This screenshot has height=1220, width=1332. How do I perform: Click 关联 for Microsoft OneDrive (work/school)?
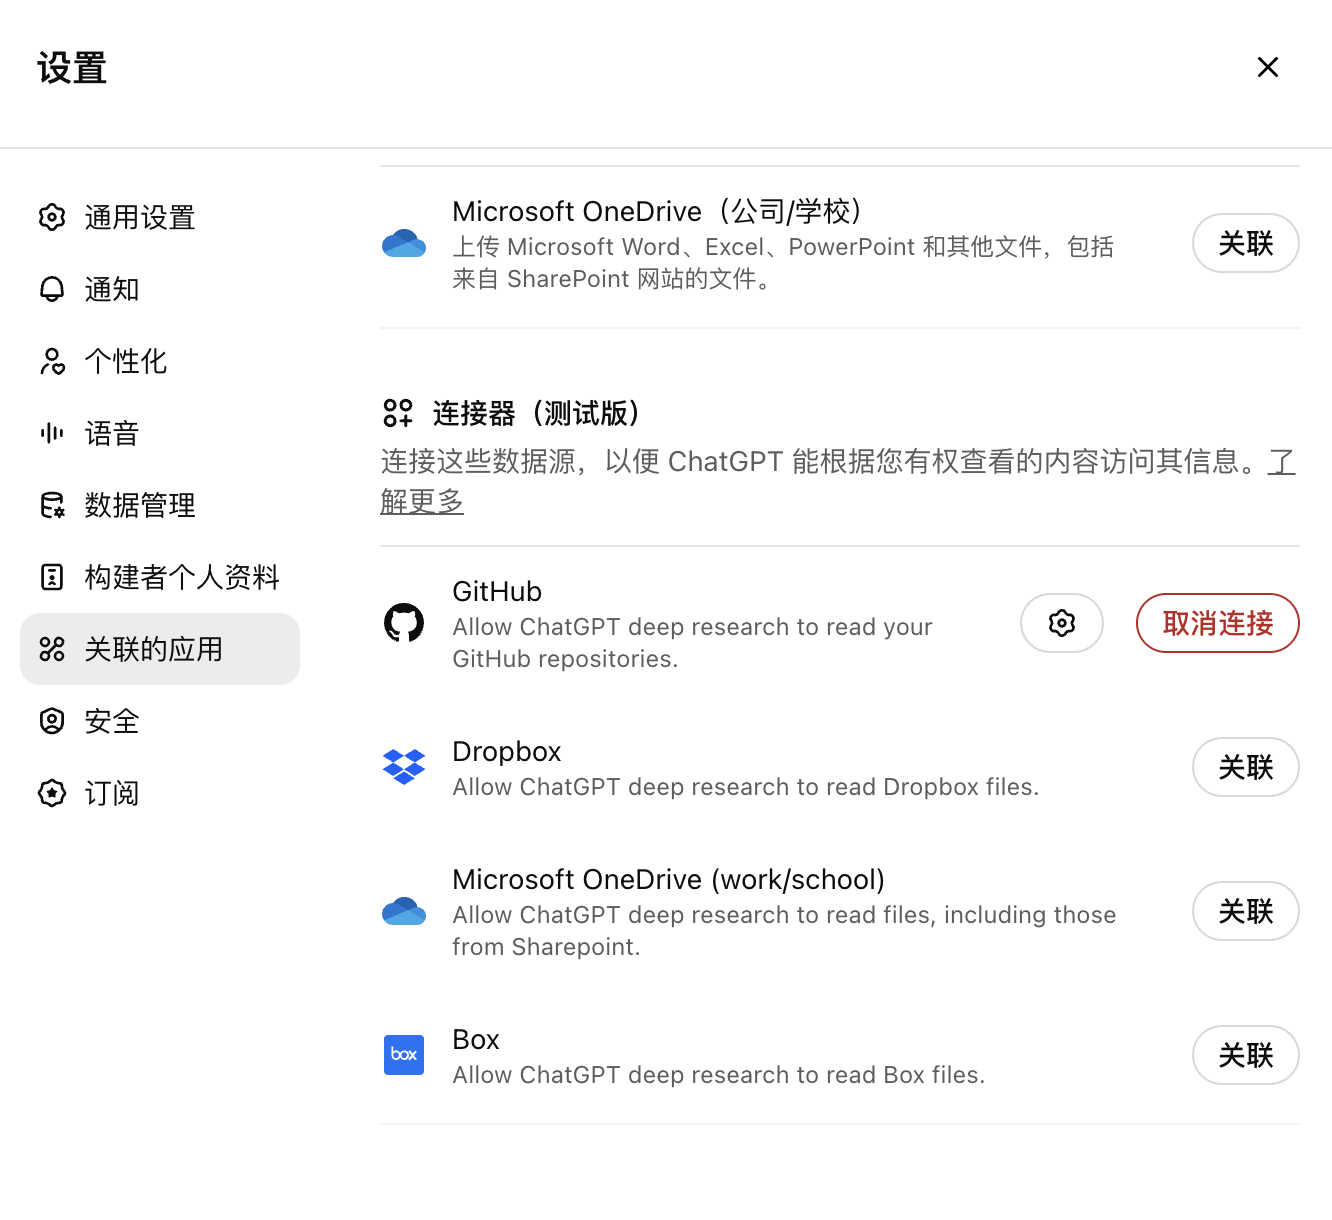1246,911
